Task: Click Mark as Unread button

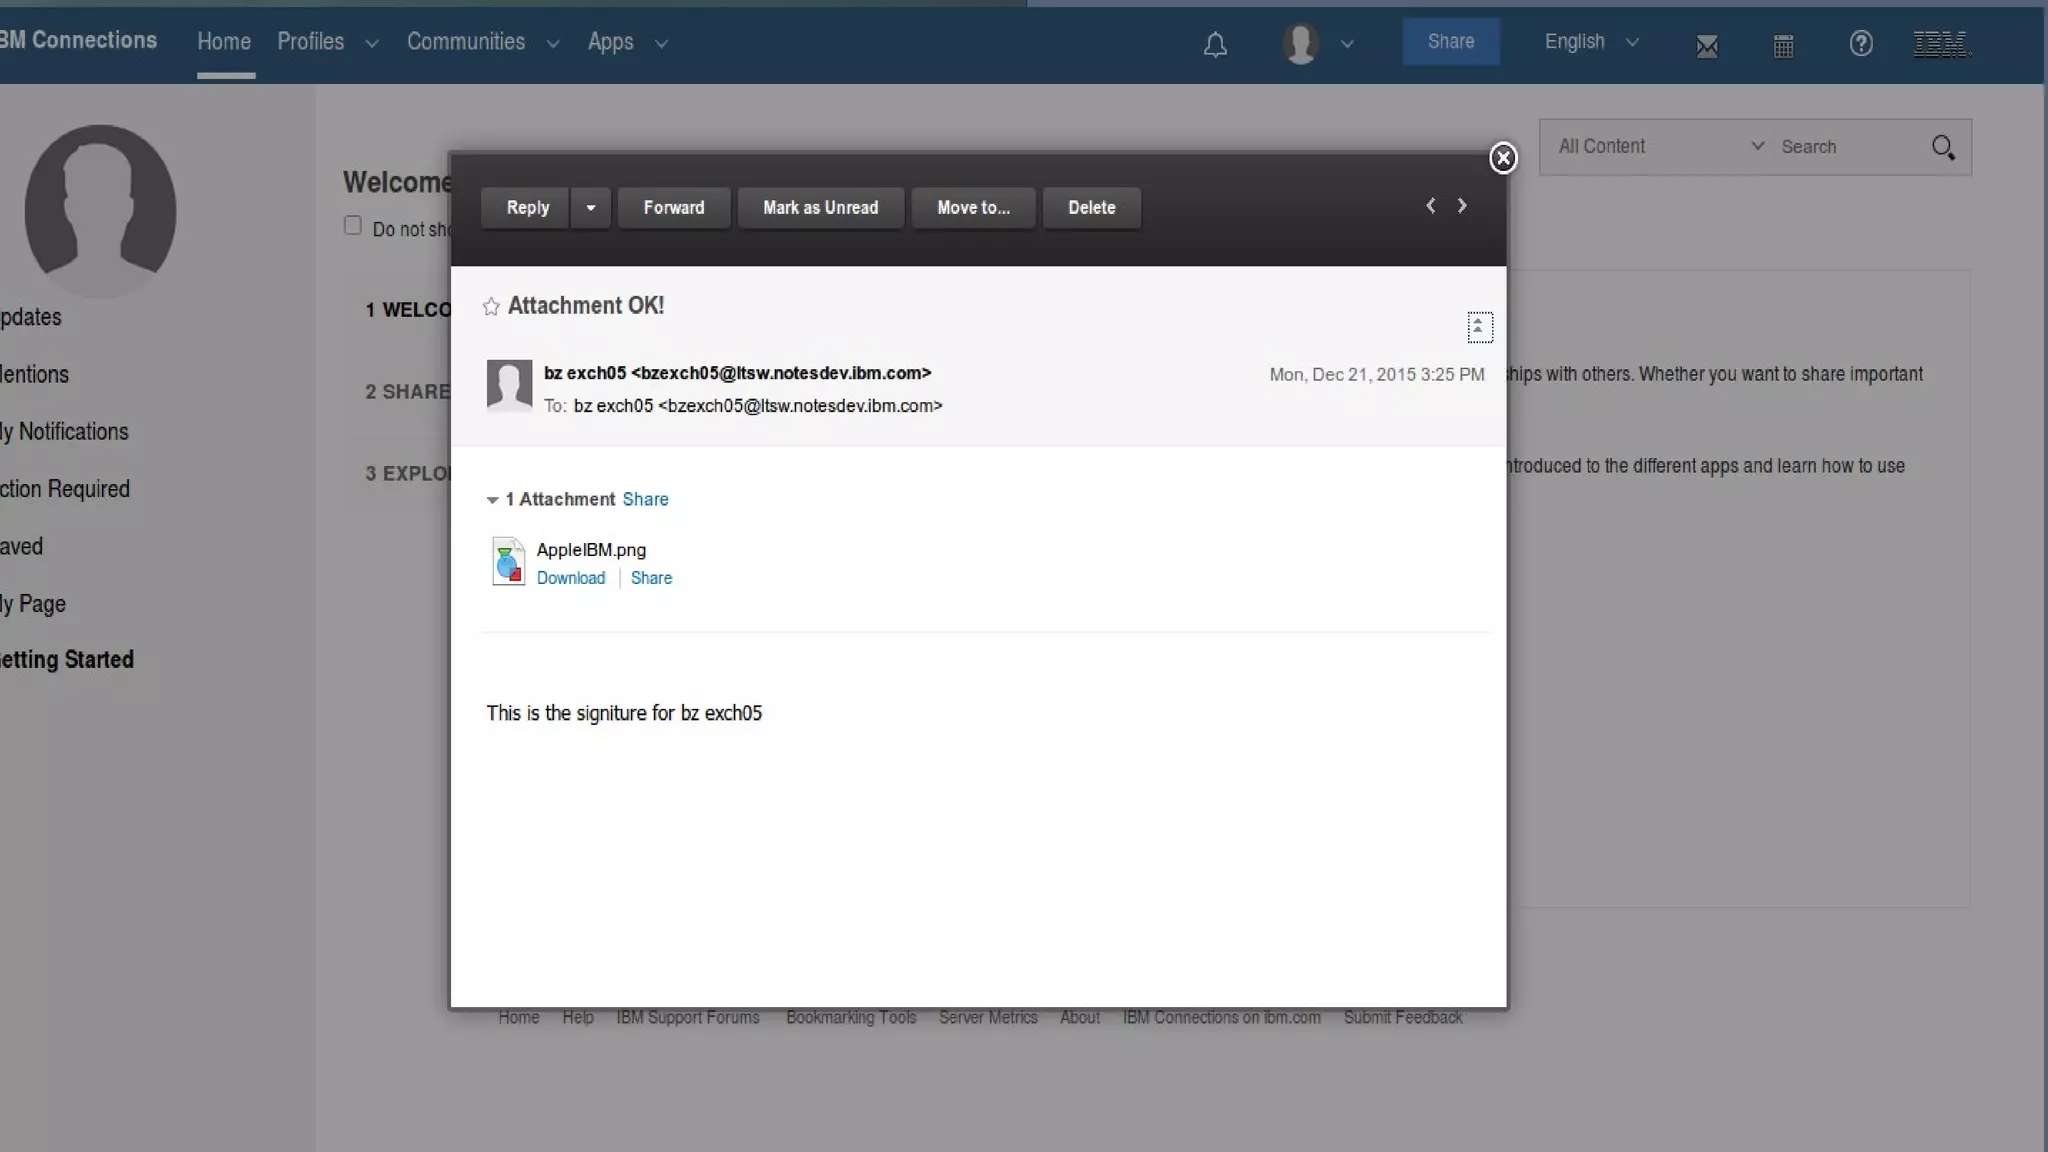Action: tap(821, 208)
